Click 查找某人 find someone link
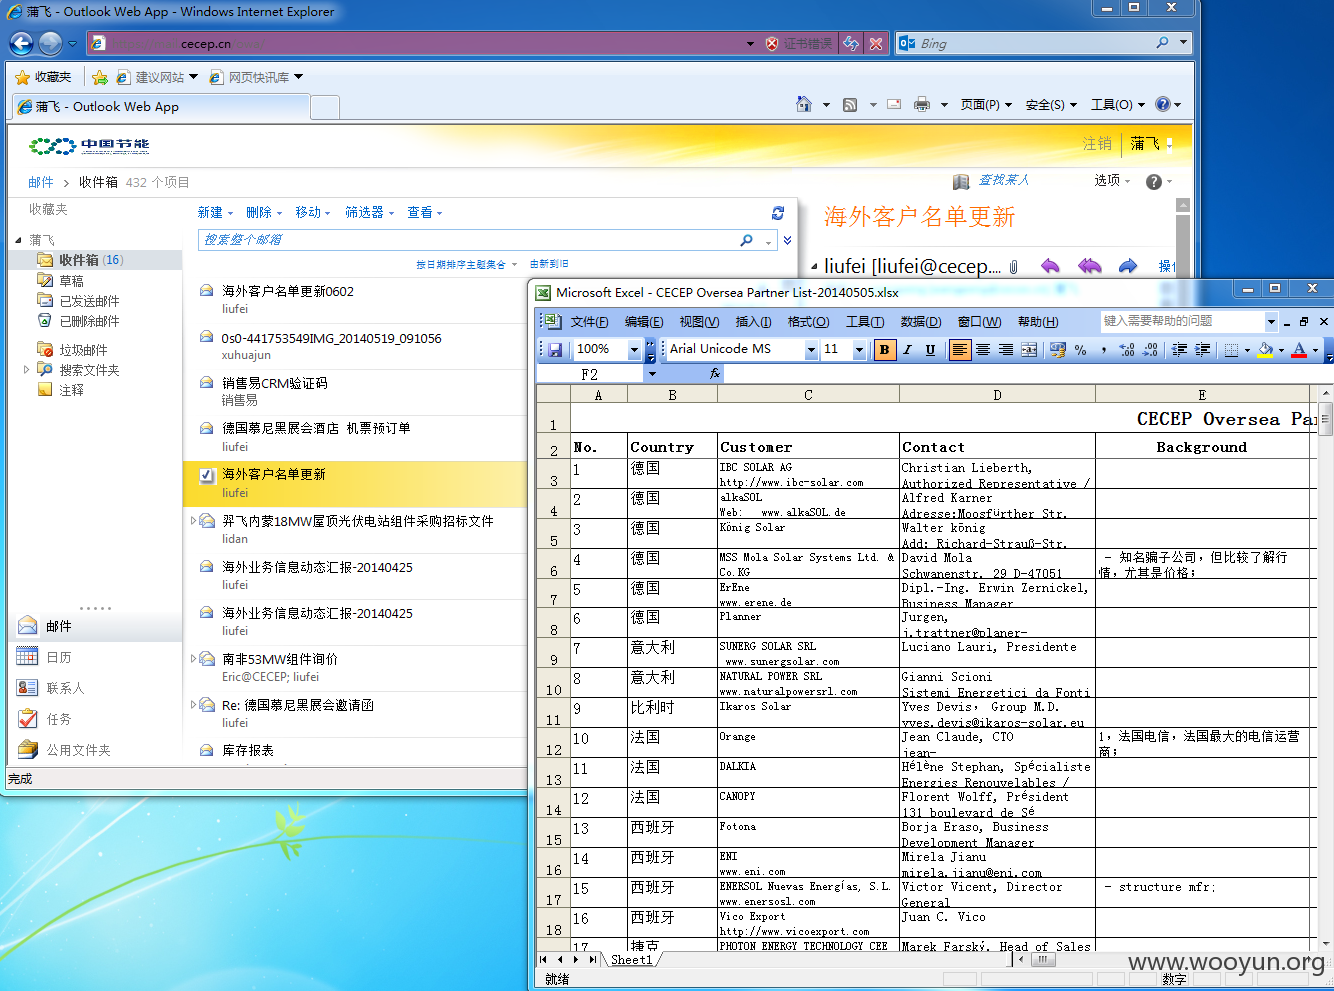Screen dimensions: 1334x991 pos(1004,180)
